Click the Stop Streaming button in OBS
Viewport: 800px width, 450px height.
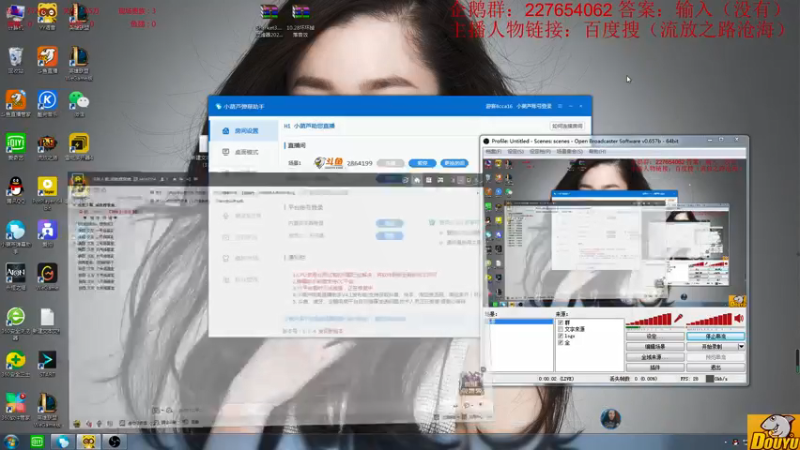pos(715,336)
